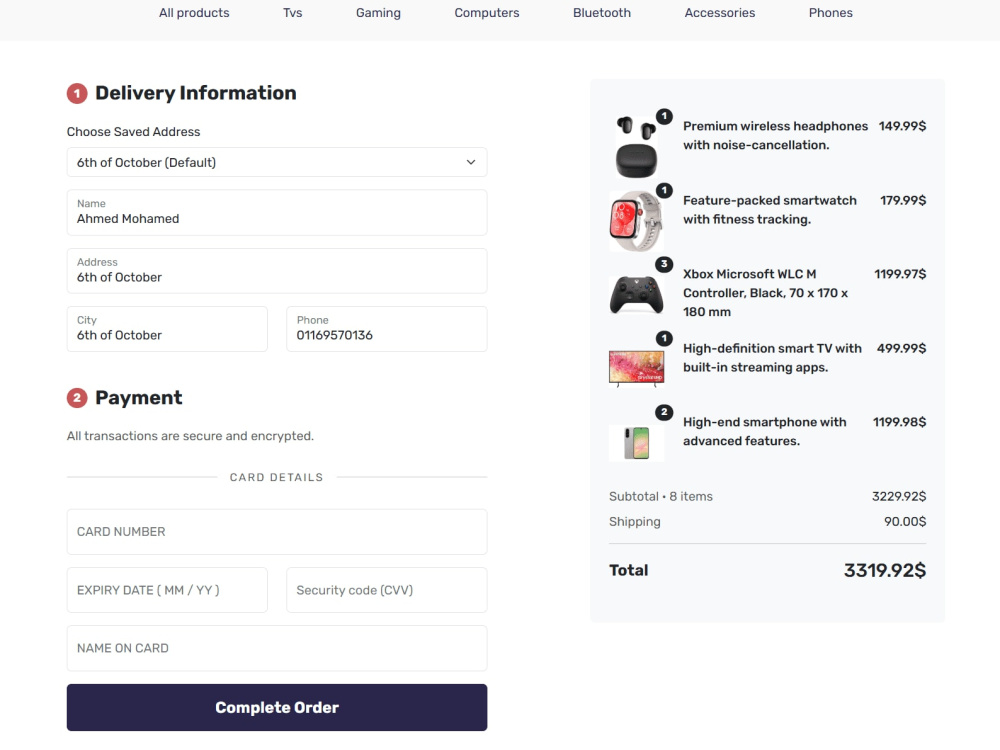Focus the CARD NUMBER field
The width and height of the screenshot is (1000, 750).
pos(277,532)
